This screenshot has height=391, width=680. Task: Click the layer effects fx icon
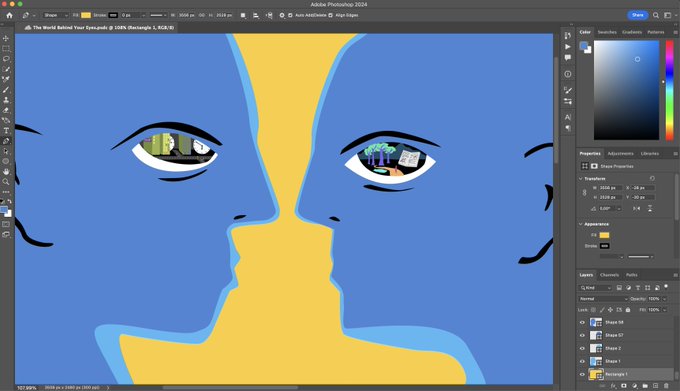pos(613,385)
